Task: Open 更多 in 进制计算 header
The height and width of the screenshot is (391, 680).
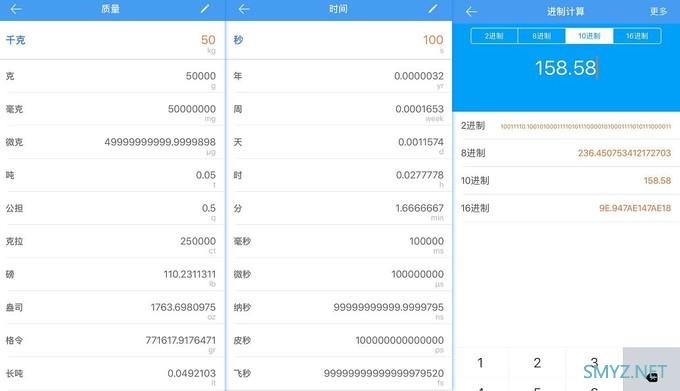Action: pyautogui.click(x=658, y=12)
